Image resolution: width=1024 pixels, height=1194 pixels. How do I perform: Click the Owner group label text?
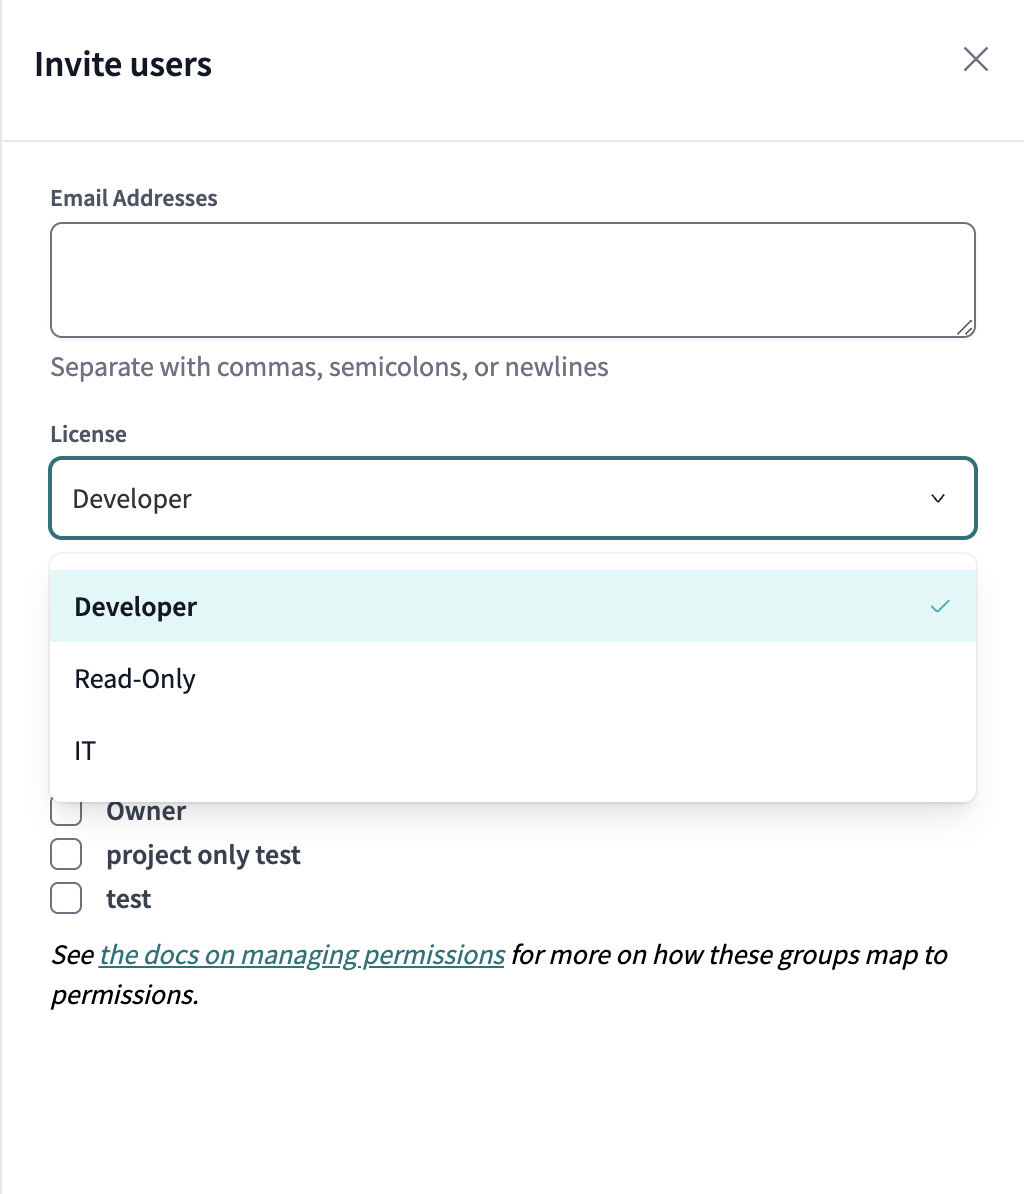(146, 810)
